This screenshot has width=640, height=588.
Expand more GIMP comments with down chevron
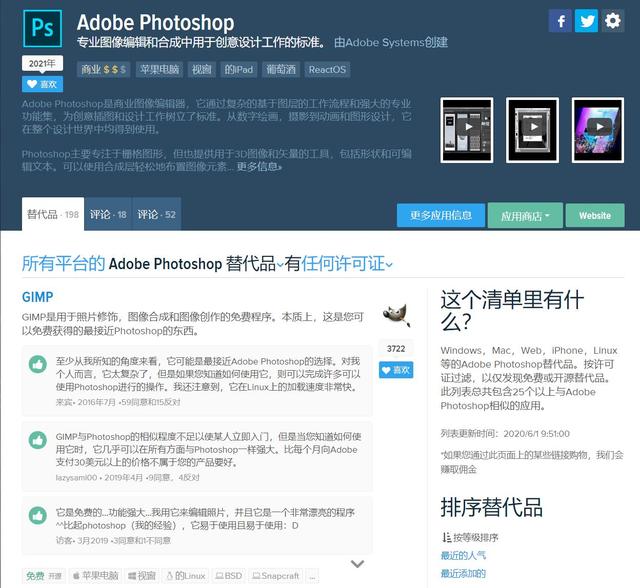tap(358, 564)
